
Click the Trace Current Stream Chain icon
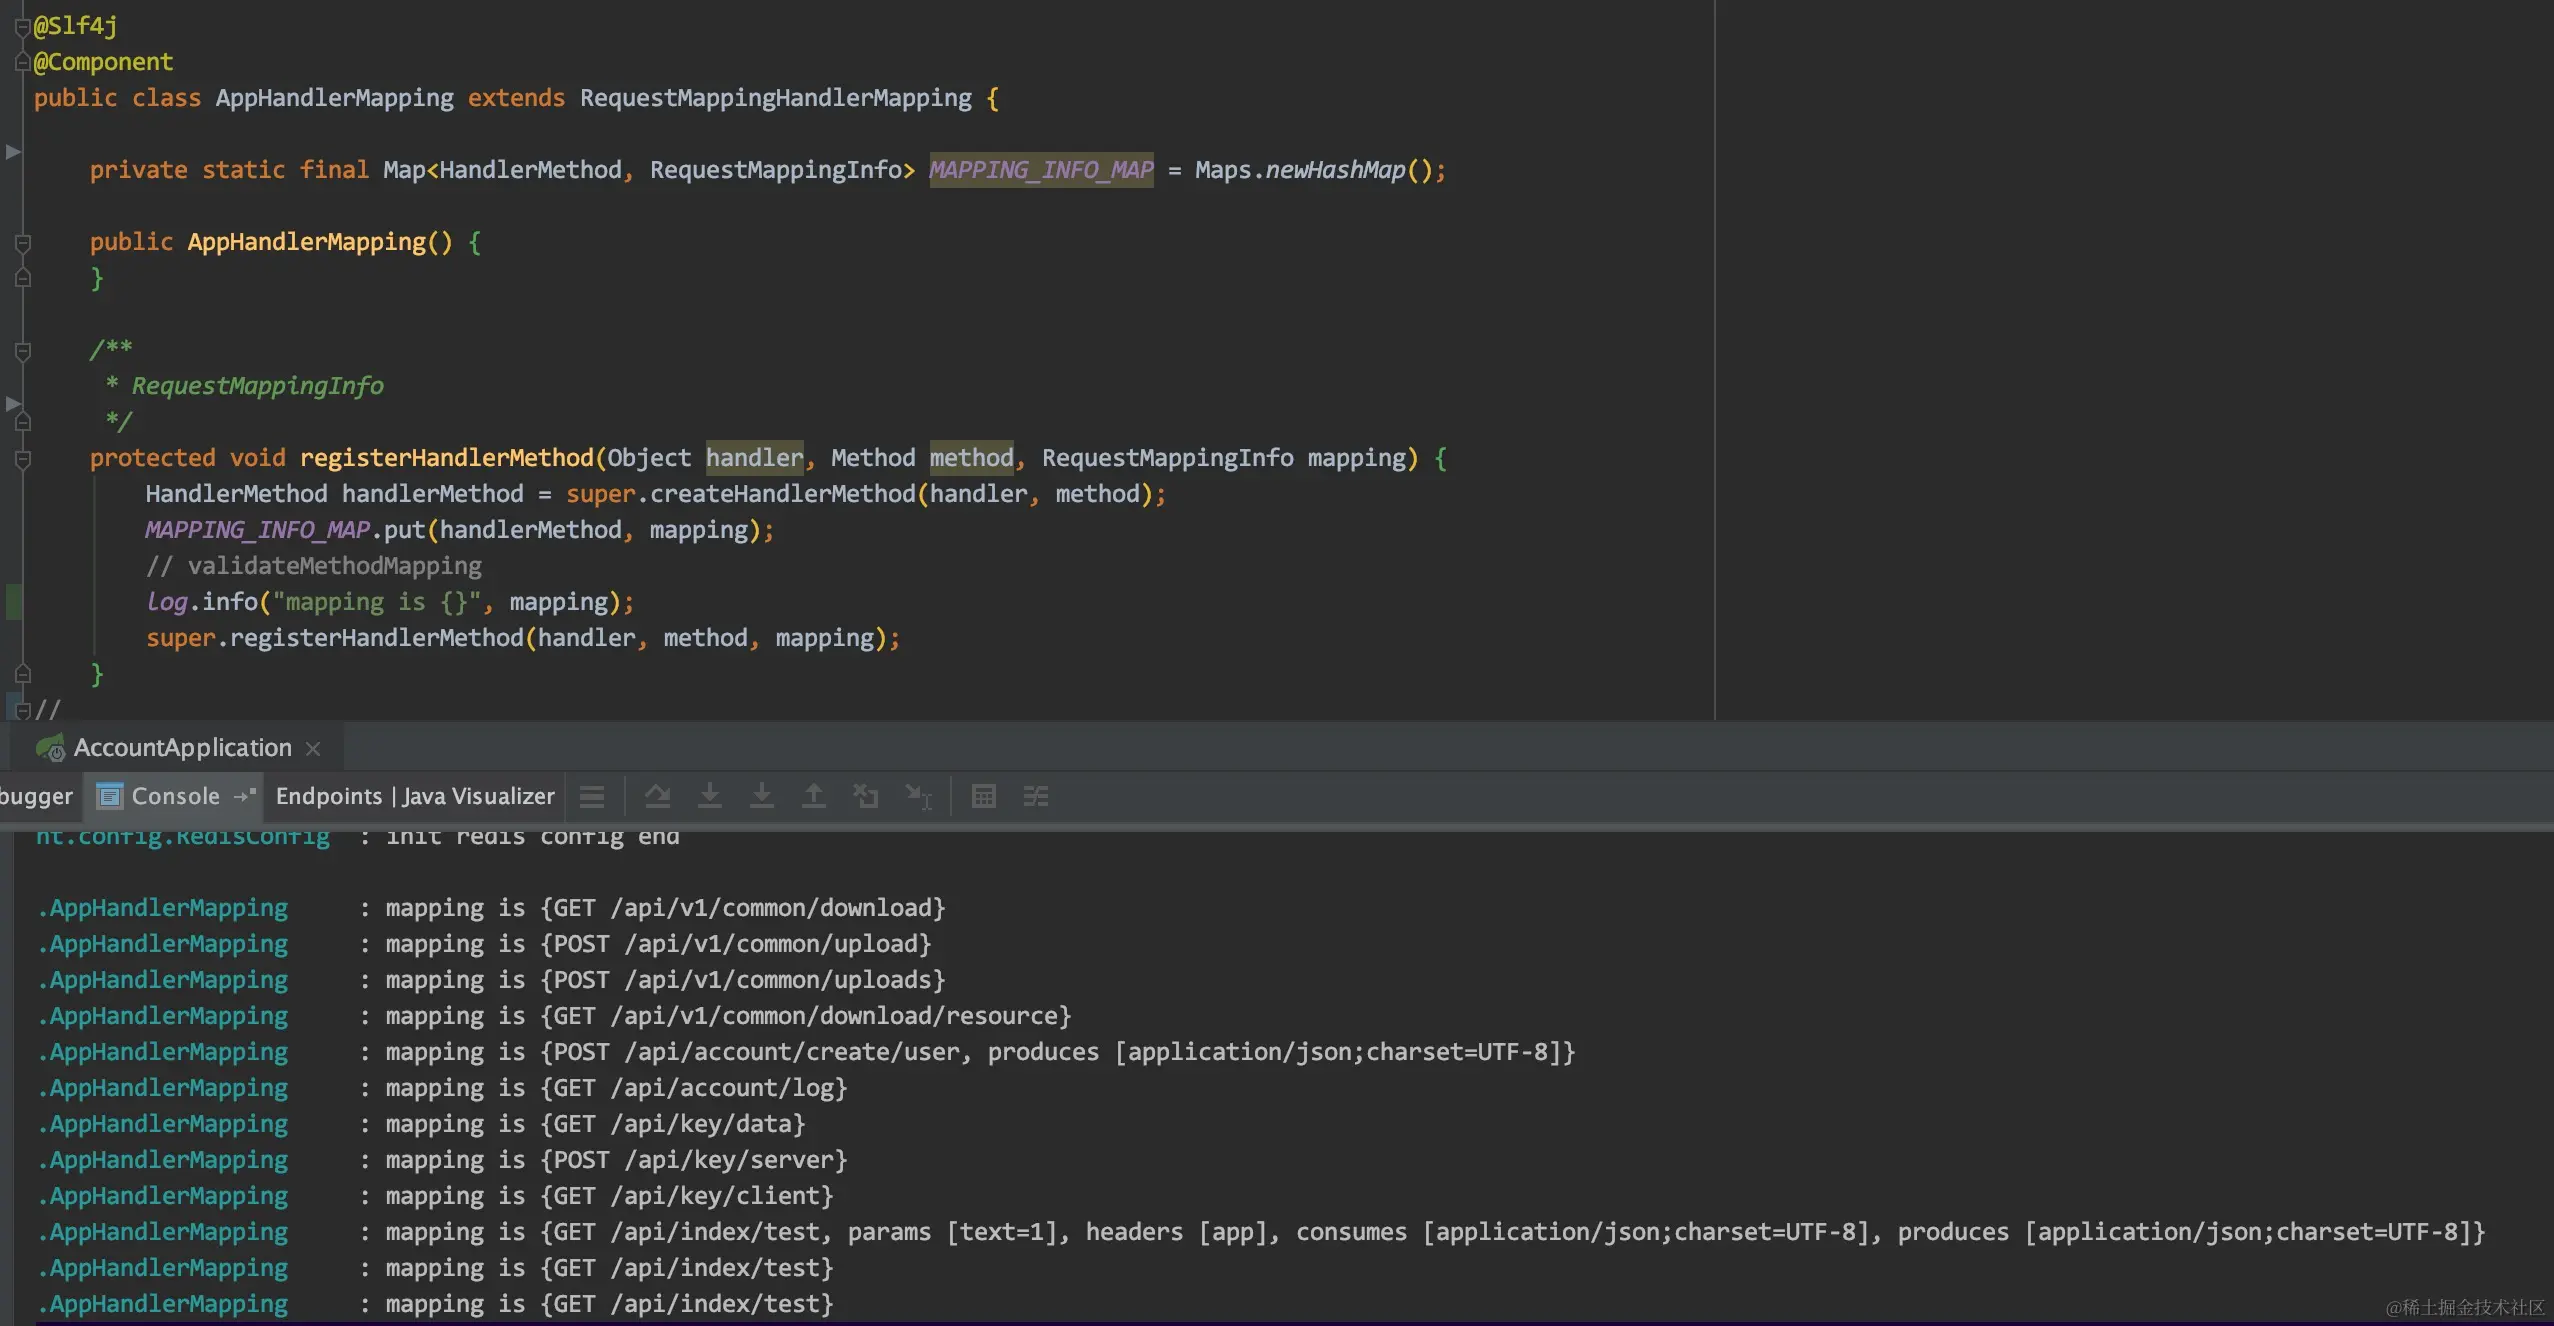coord(1036,796)
